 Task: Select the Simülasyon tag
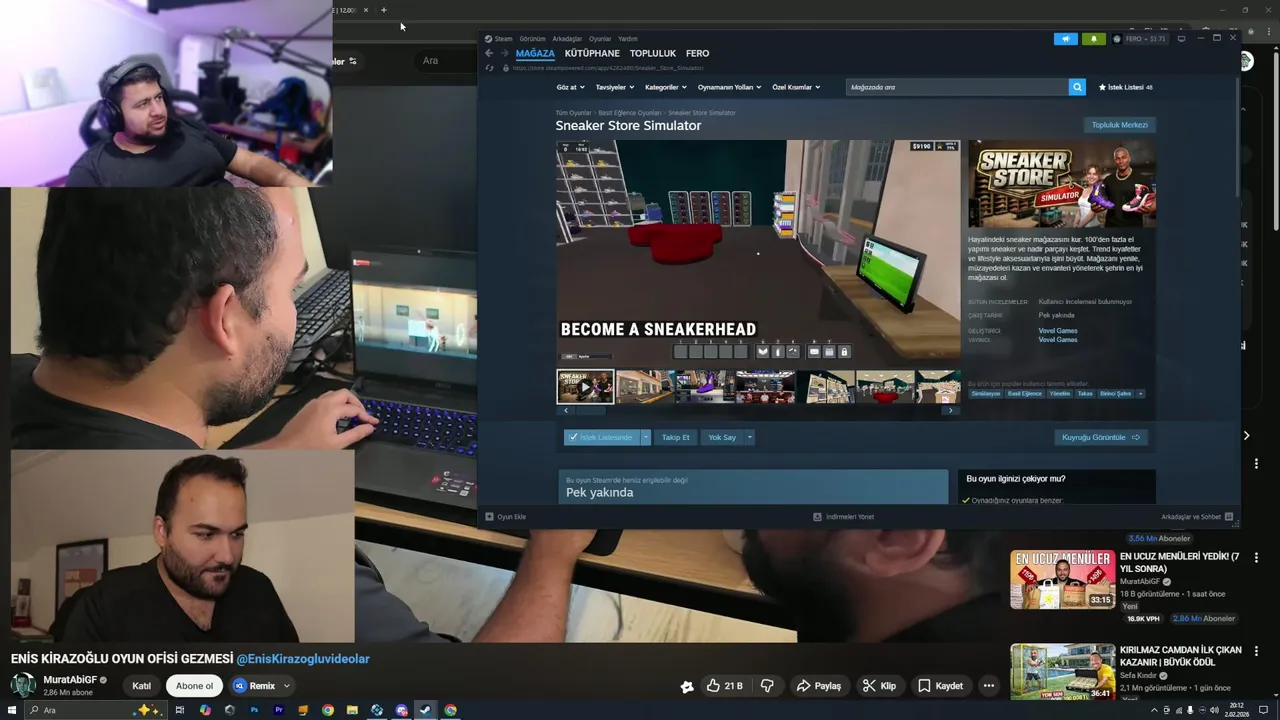coord(985,394)
